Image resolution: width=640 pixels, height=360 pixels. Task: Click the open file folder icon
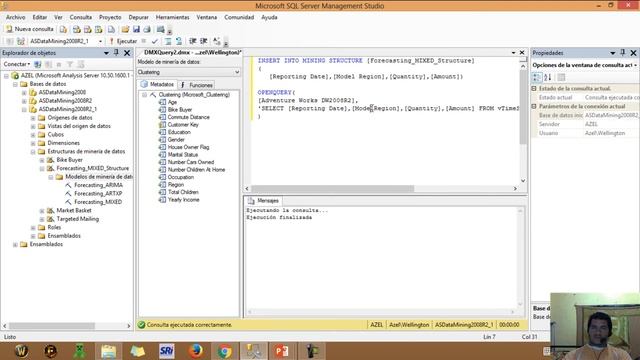click(x=125, y=29)
